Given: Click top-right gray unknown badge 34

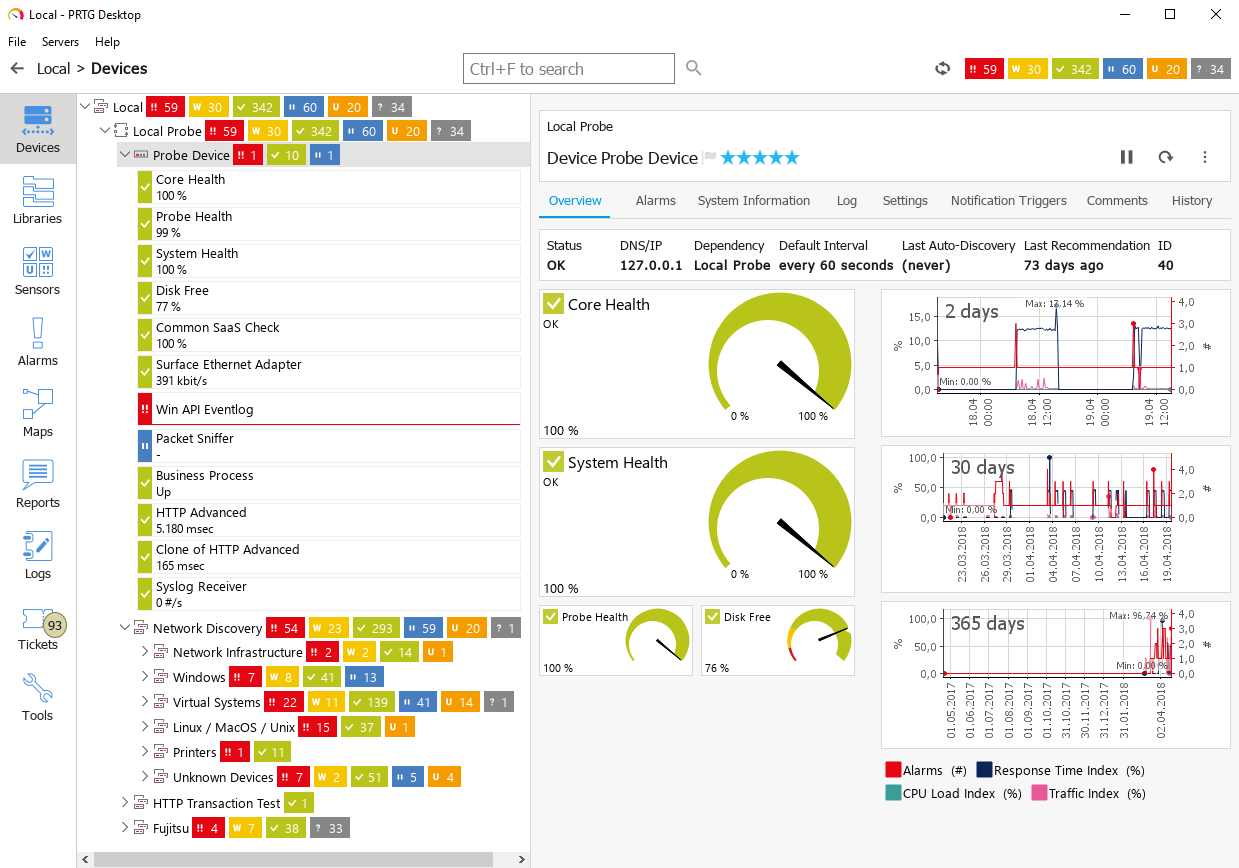Looking at the screenshot, I should click(x=1210, y=69).
